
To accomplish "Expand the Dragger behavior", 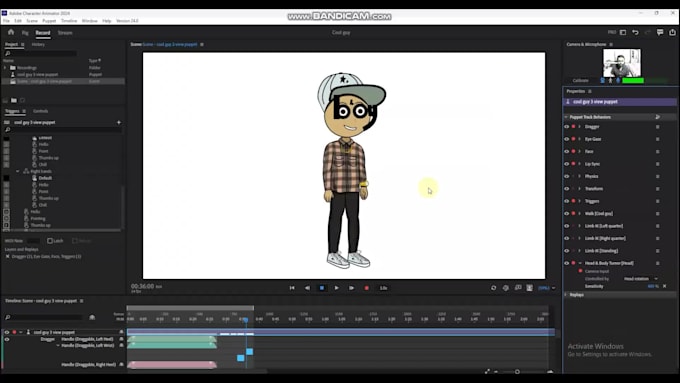I will pyautogui.click(x=579, y=127).
